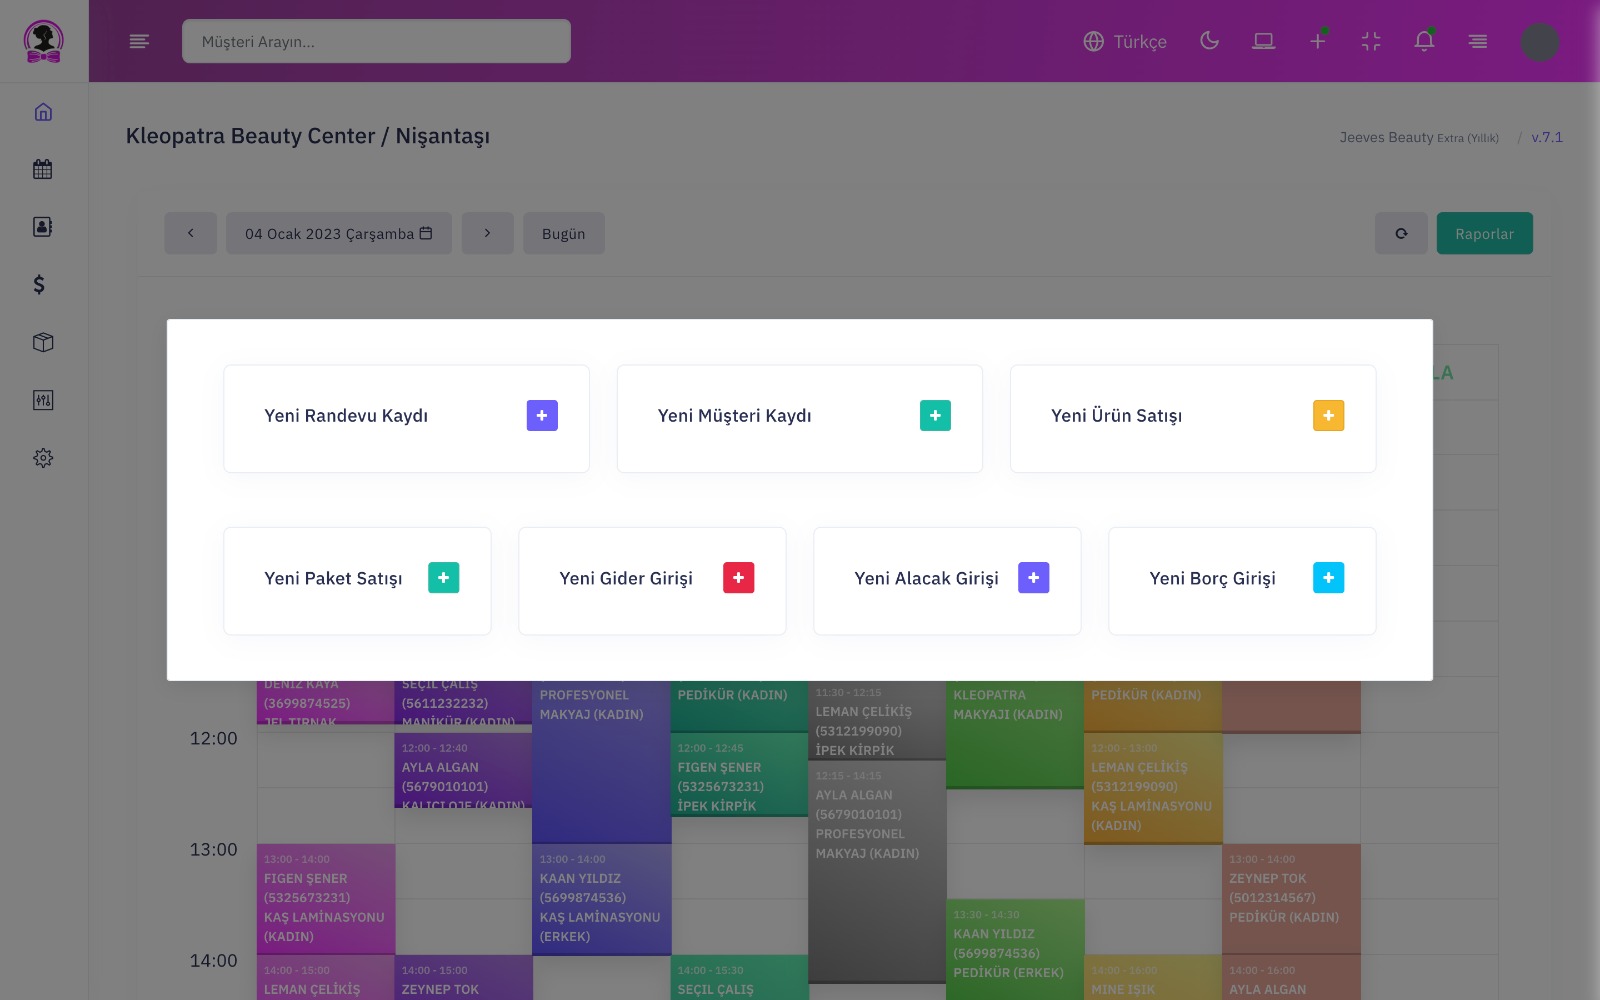This screenshot has height=1000, width=1600.
Task: Open the notifications bell icon
Action: click(x=1424, y=41)
